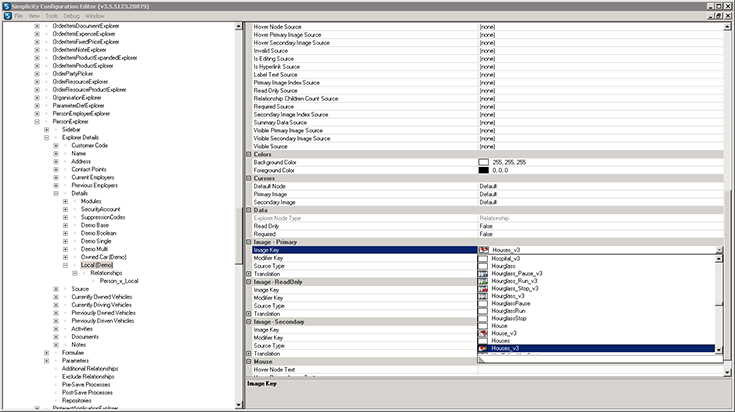Collapse the Cursors property category
This screenshot has height=412, width=735.
click(249, 178)
